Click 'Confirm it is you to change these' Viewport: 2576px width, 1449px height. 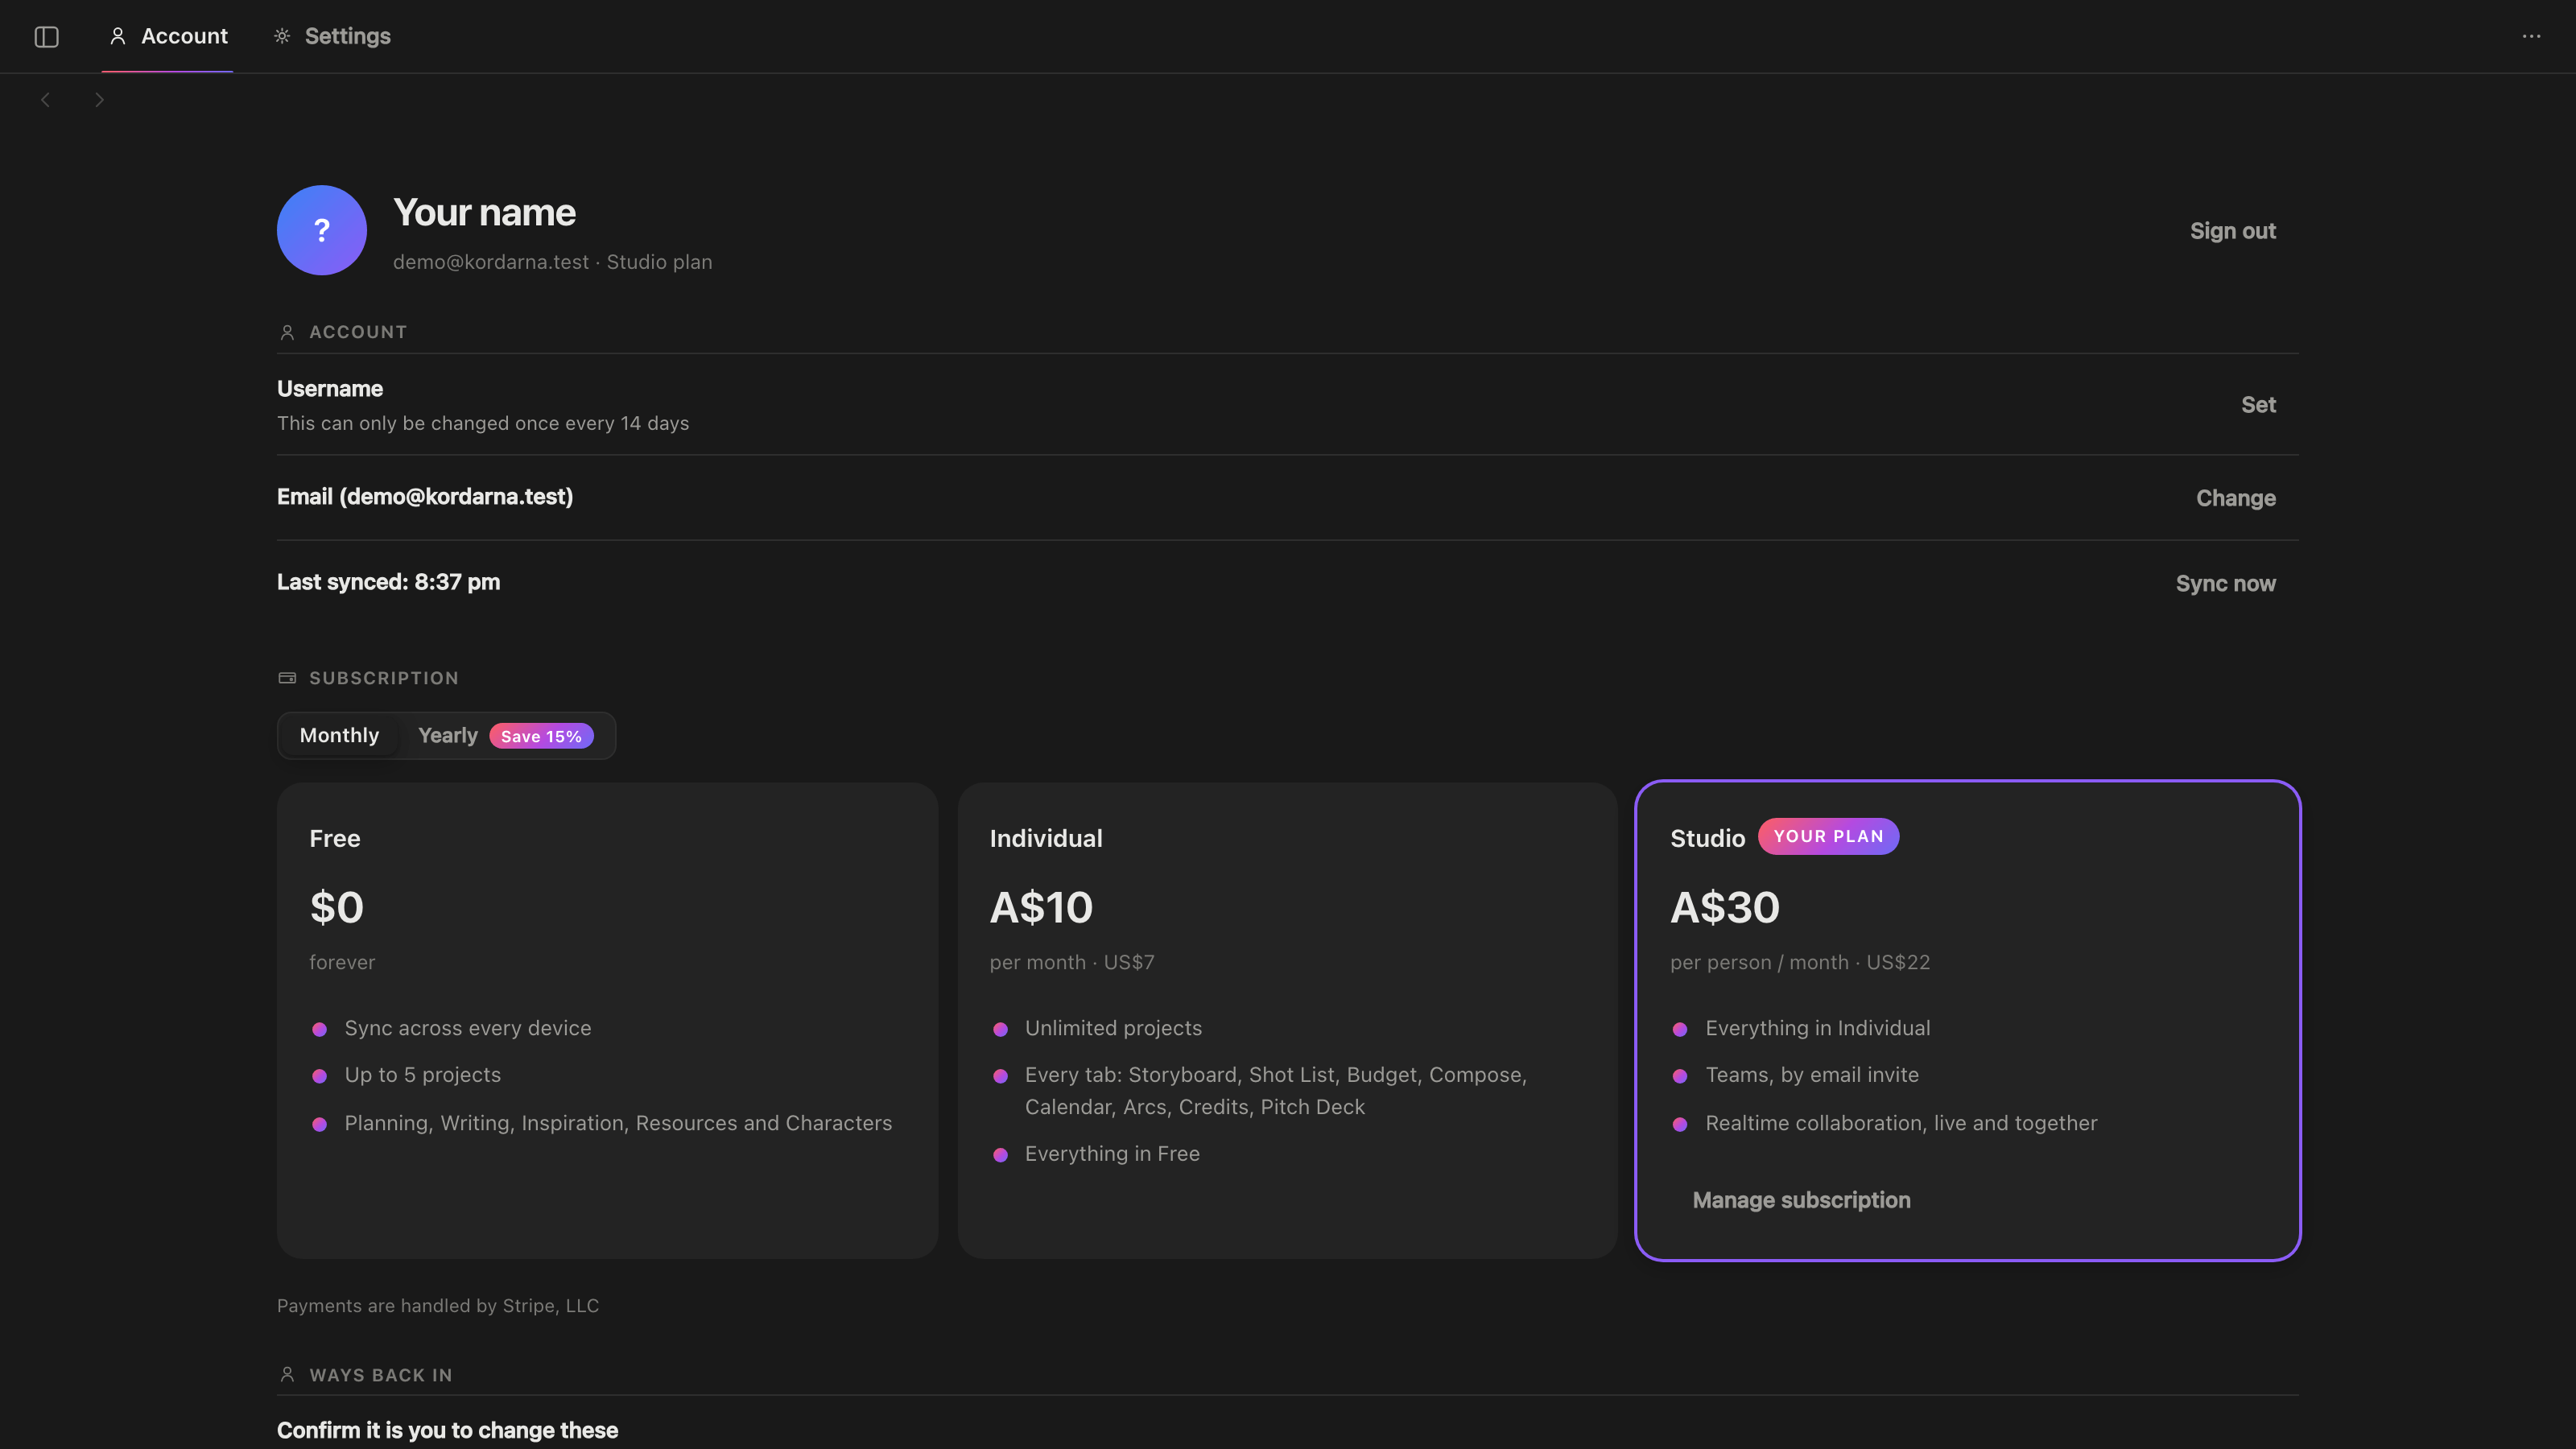447,1431
